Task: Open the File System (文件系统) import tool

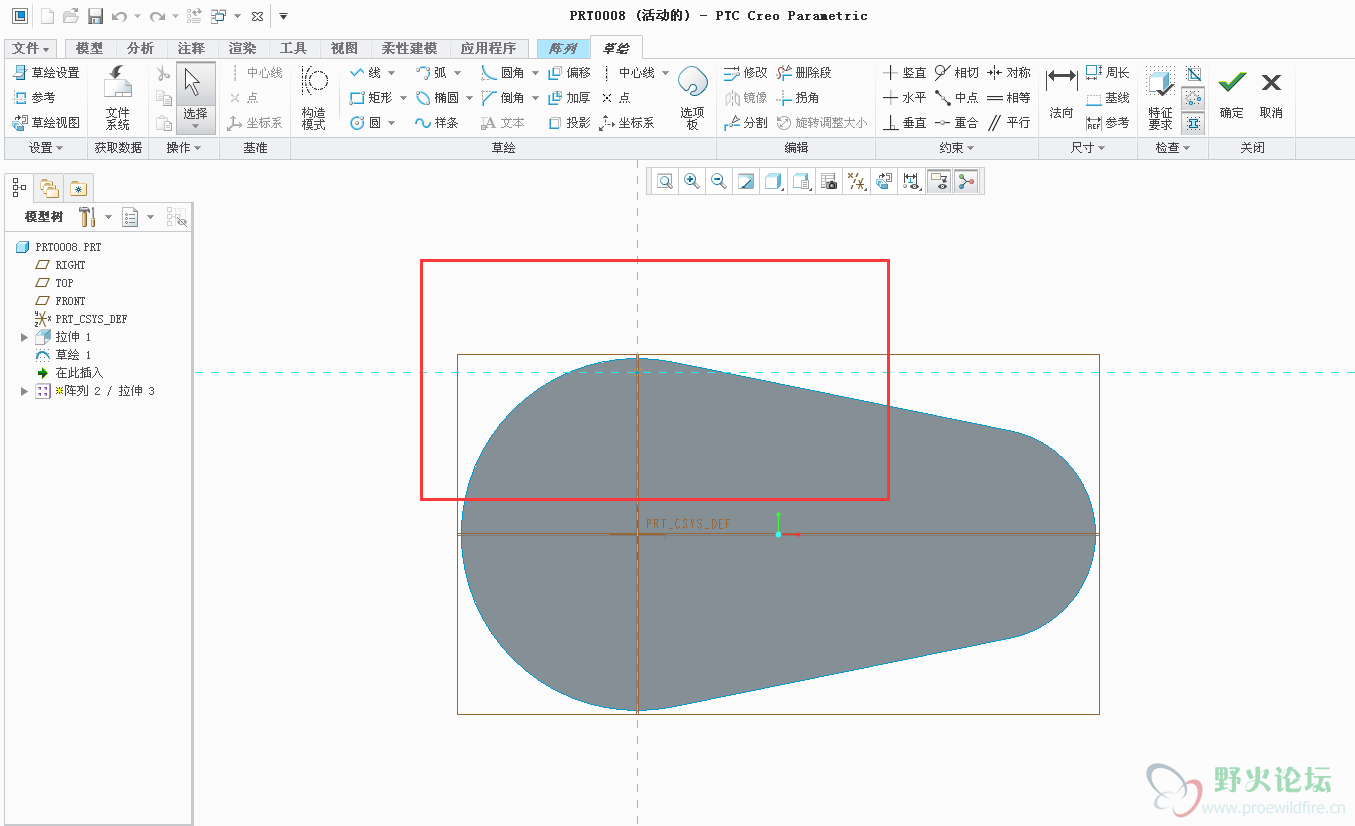Action: [118, 98]
